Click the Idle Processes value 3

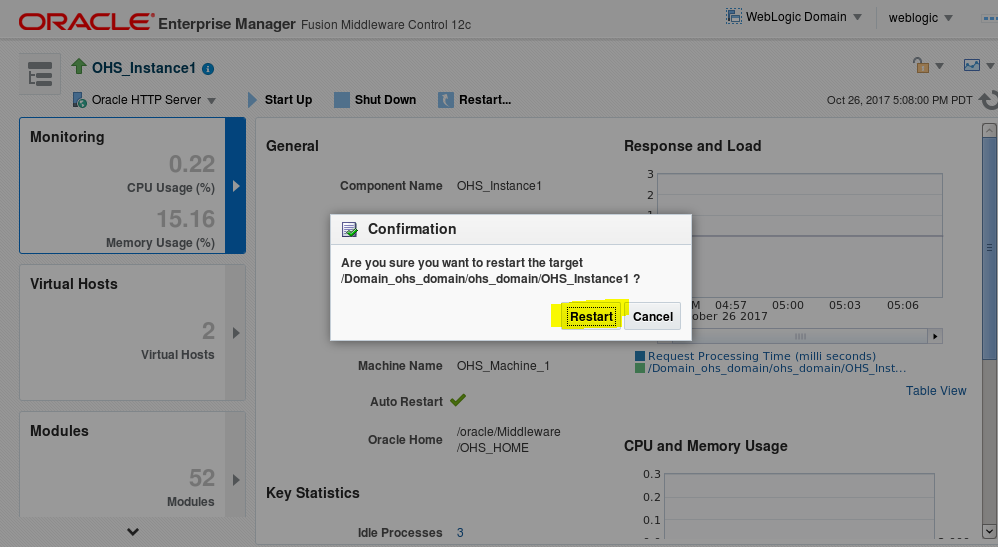(460, 533)
